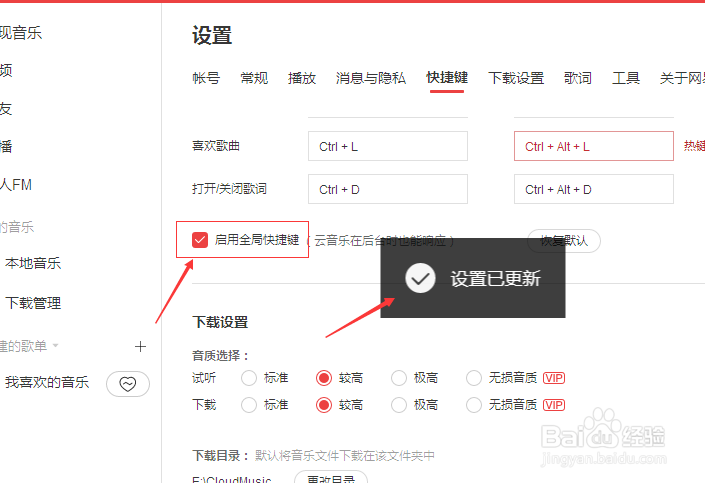Click the Ctrl + D shortcut field
Image resolution: width=705 pixels, height=483 pixels.
(x=388, y=189)
